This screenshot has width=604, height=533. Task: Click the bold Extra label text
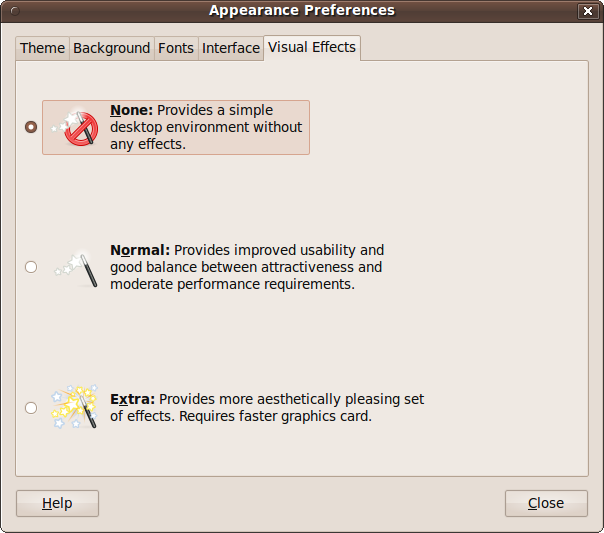click(132, 399)
